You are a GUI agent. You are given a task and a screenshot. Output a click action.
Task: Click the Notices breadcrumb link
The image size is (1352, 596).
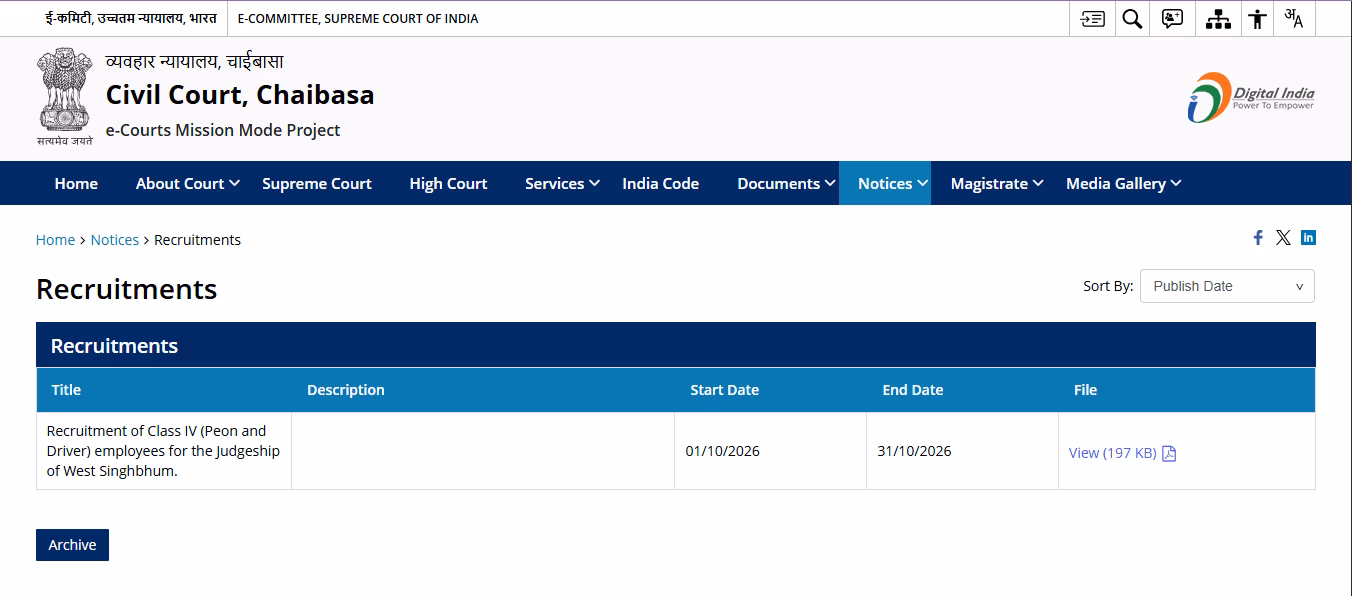[115, 240]
